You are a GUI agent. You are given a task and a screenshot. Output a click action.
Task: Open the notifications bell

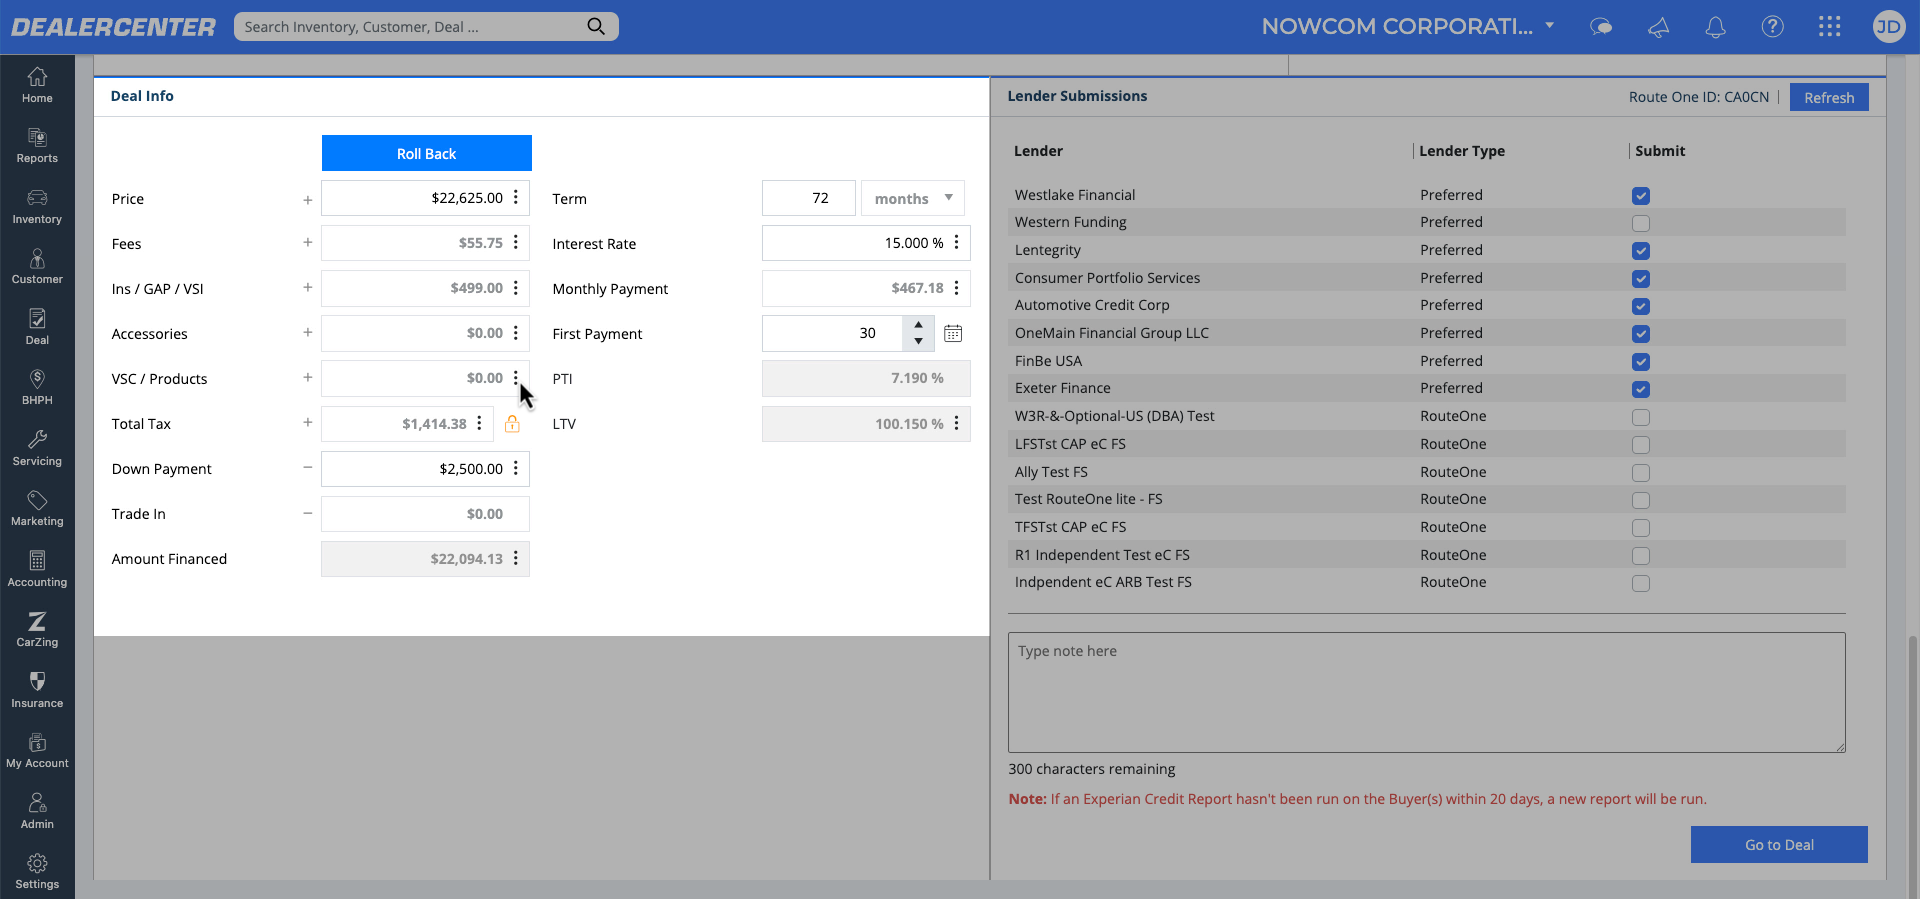click(1715, 27)
